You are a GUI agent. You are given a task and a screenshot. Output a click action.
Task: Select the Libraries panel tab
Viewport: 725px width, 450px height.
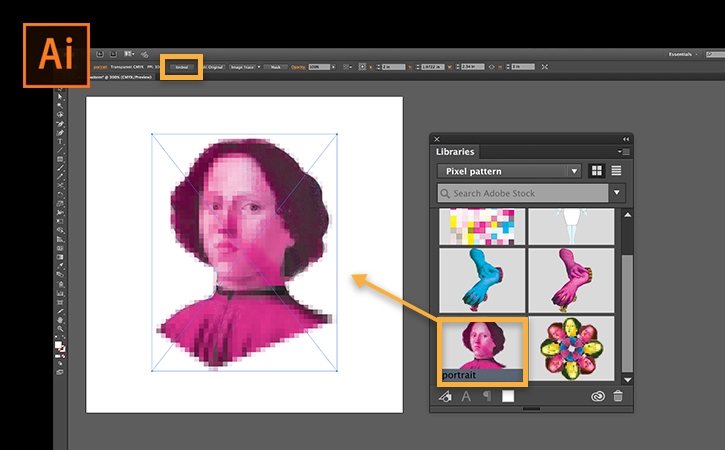(455, 152)
